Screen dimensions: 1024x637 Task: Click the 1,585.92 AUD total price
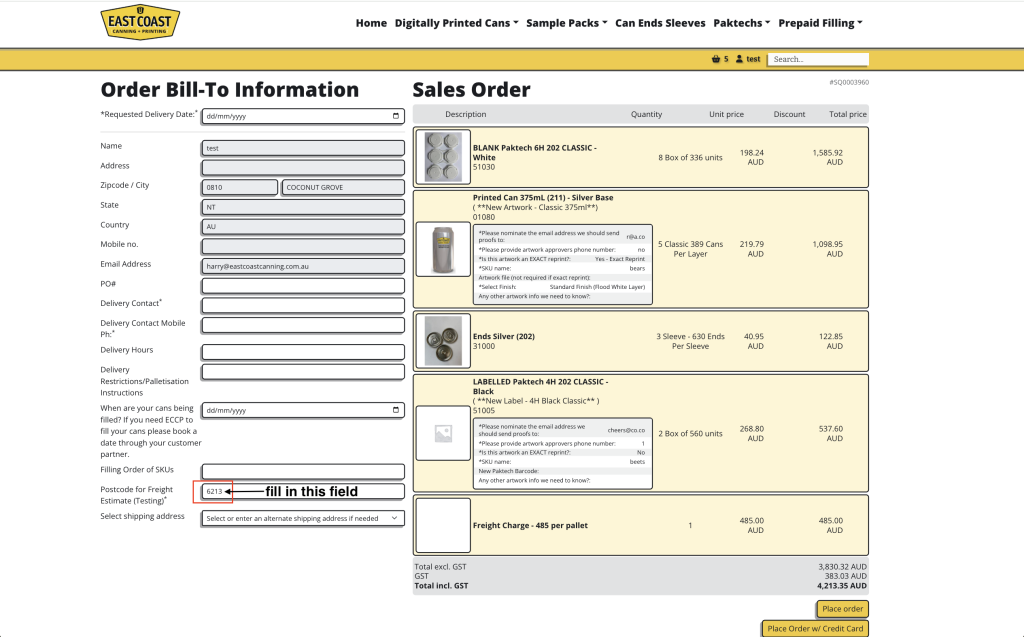[827, 157]
